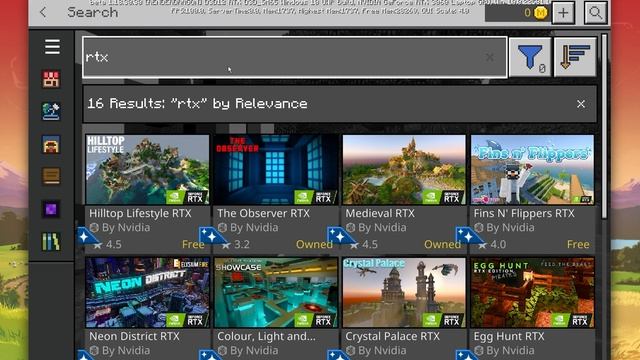Click the blue sparkle badge on Fins N' Flippers
Screen dimensions: 640x360
468,236
